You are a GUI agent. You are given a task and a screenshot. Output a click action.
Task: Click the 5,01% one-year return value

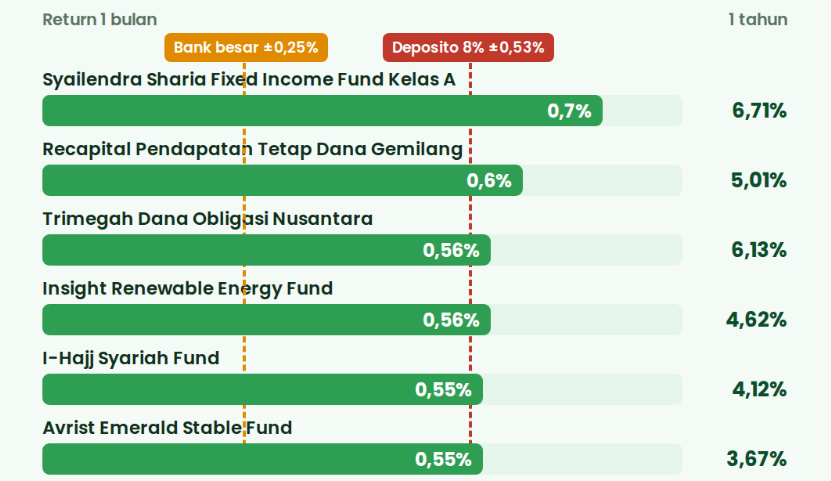pos(759,180)
